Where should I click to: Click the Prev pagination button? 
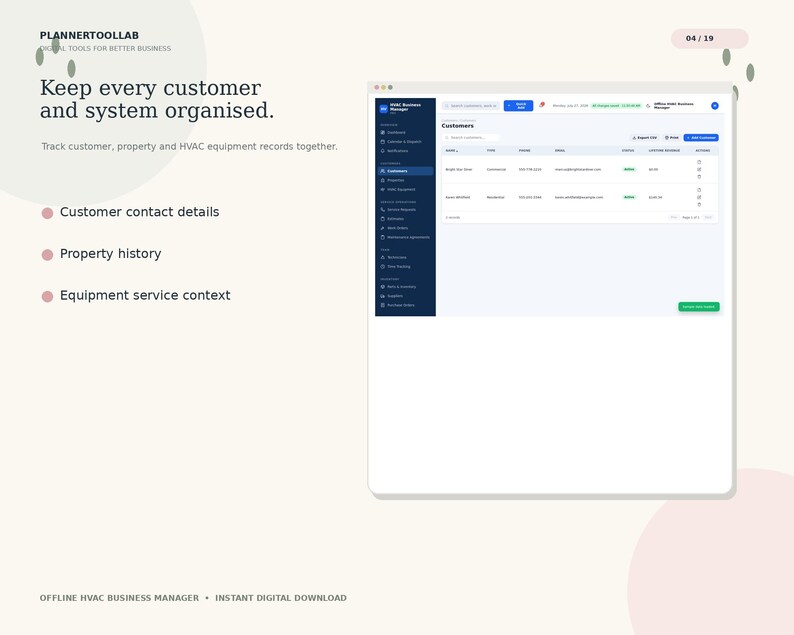point(673,217)
